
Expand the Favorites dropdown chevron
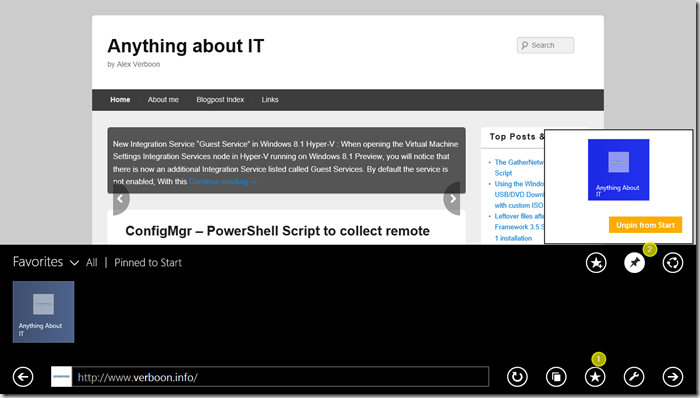pyautogui.click(x=74, y=263)
